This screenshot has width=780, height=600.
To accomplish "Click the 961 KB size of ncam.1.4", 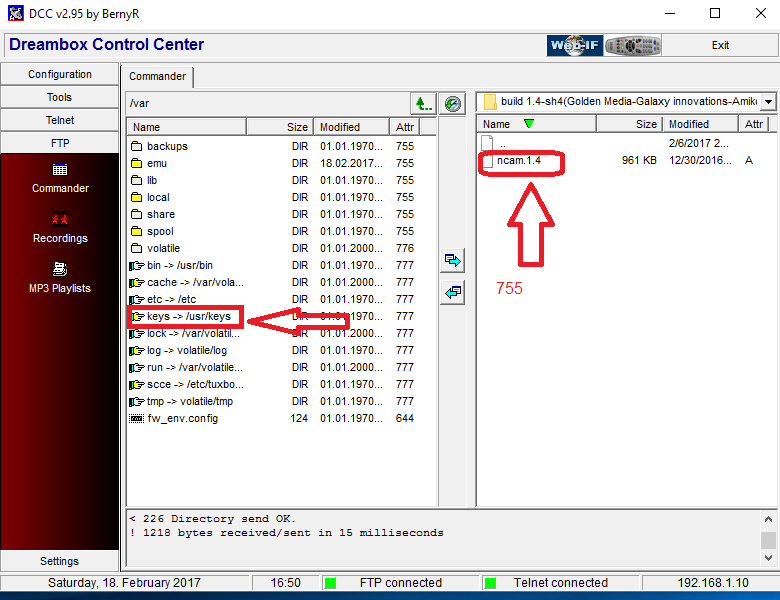I will click(639, 160).
